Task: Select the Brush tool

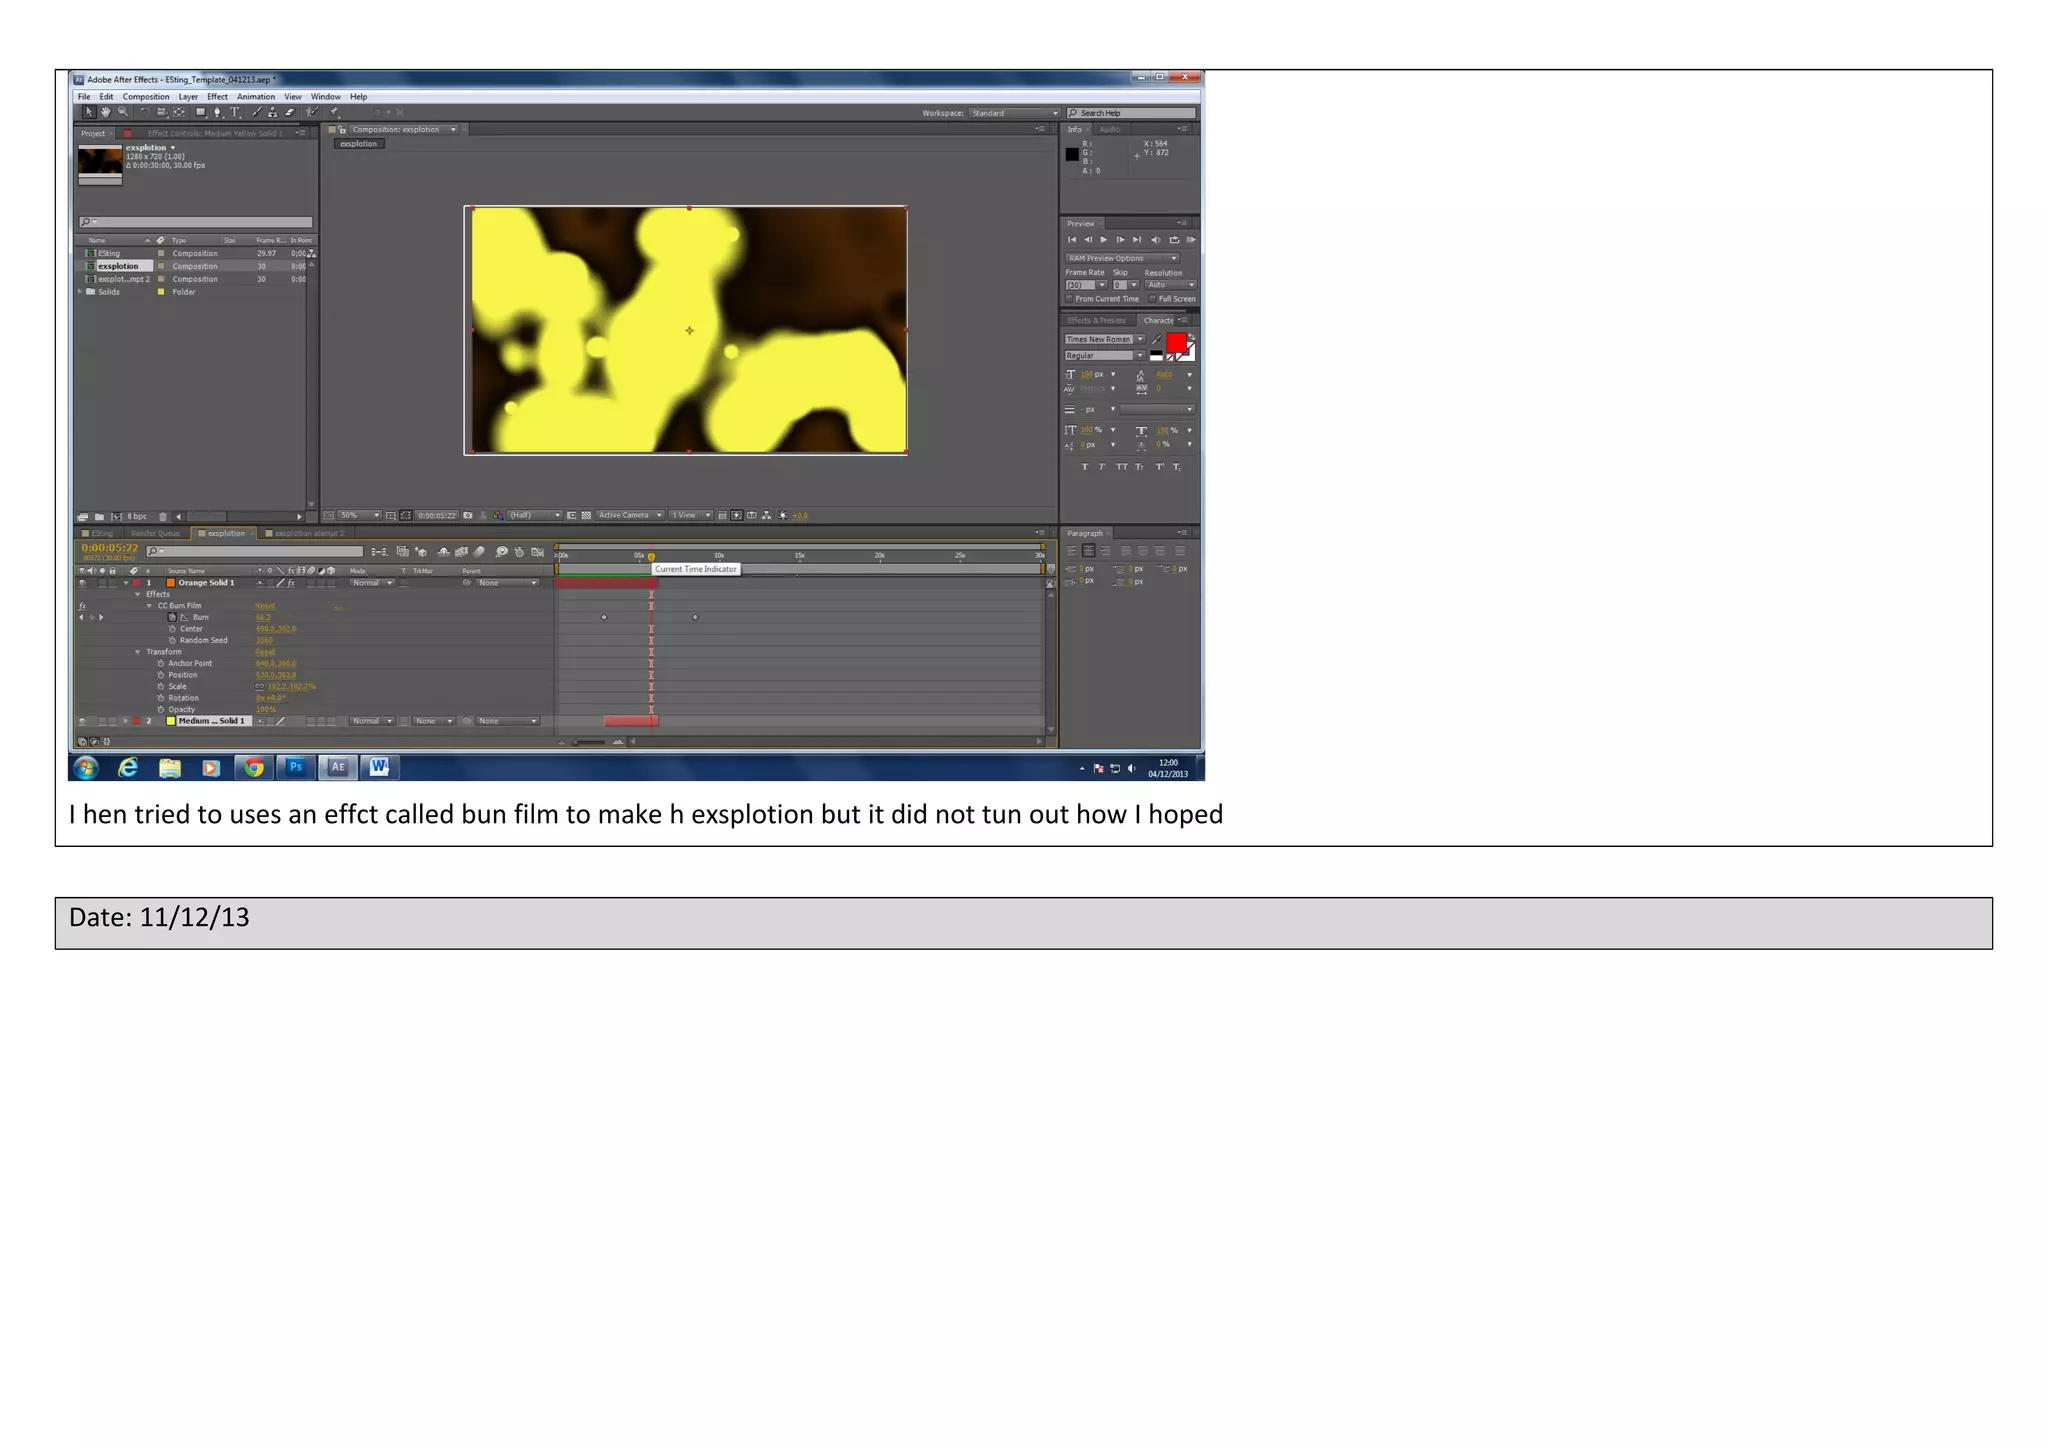Action: tap(257, 113)
